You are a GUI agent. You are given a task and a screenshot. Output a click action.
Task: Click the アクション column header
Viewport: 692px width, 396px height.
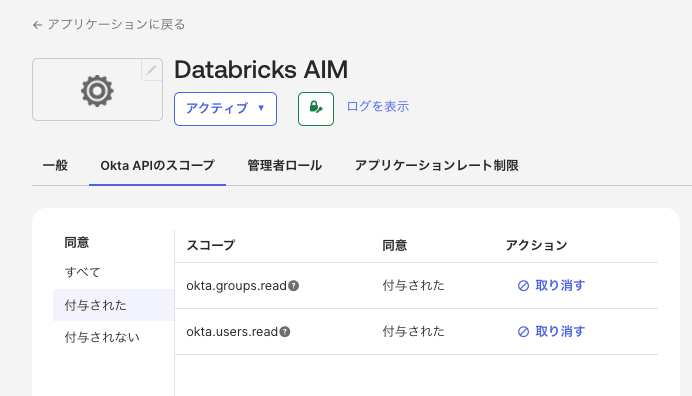pyautogui.click(x=536, y=245)
